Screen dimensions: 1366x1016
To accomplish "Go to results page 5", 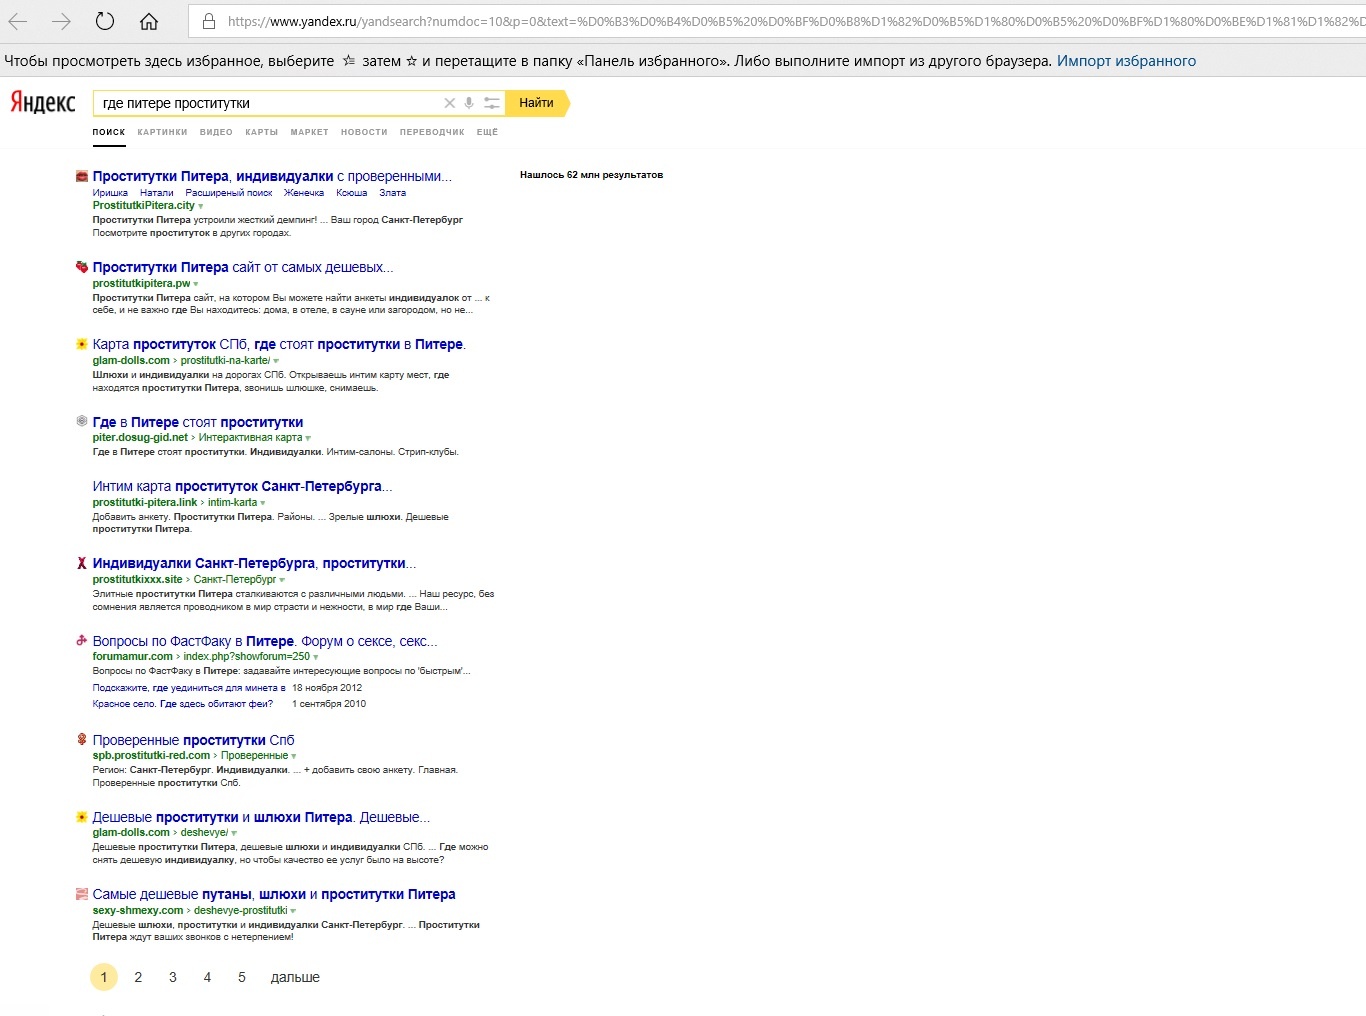I will 242,977.
